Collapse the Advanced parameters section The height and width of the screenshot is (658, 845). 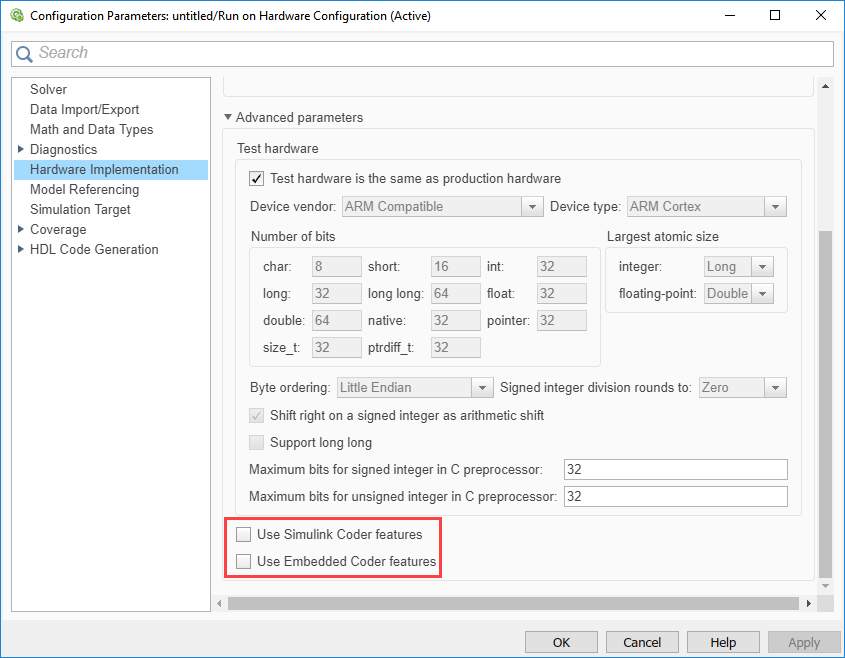[228, 118]
